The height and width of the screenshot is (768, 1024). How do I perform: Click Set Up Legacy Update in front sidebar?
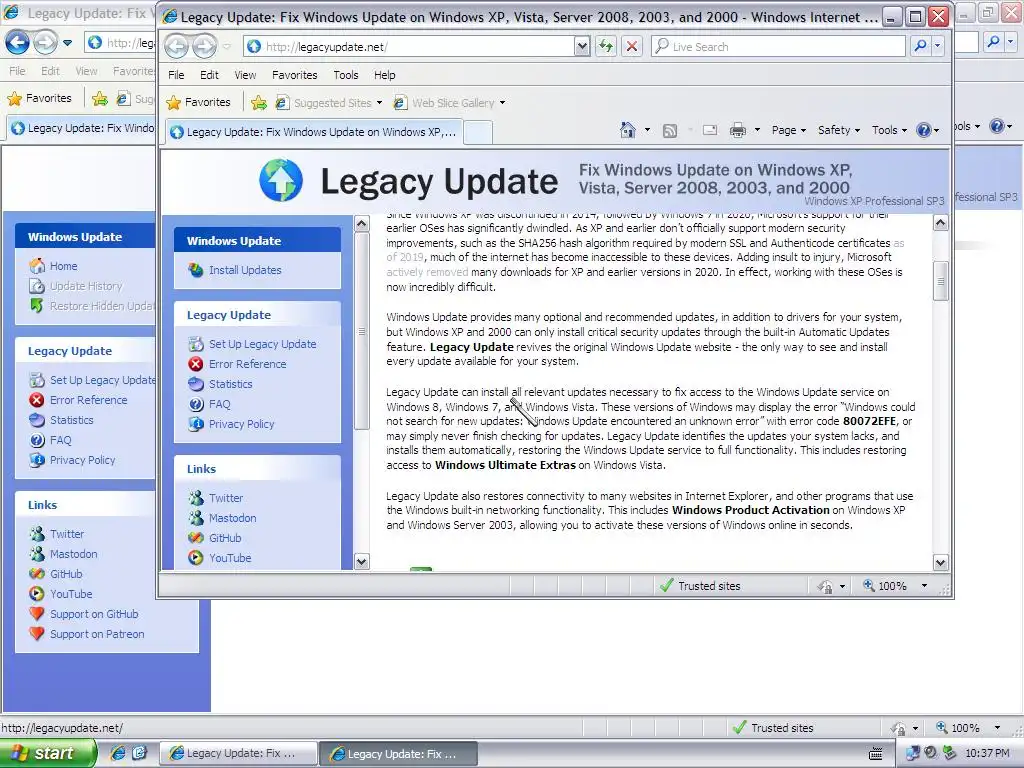(263, 344)
